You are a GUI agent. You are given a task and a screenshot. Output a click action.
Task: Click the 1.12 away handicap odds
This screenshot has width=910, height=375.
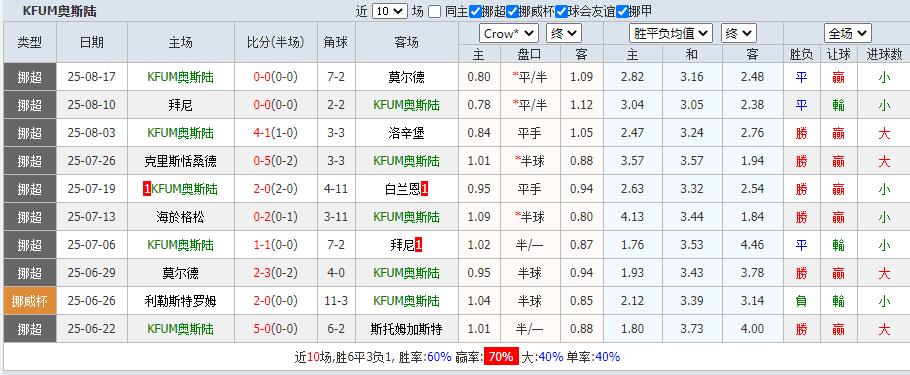(582, 105)
